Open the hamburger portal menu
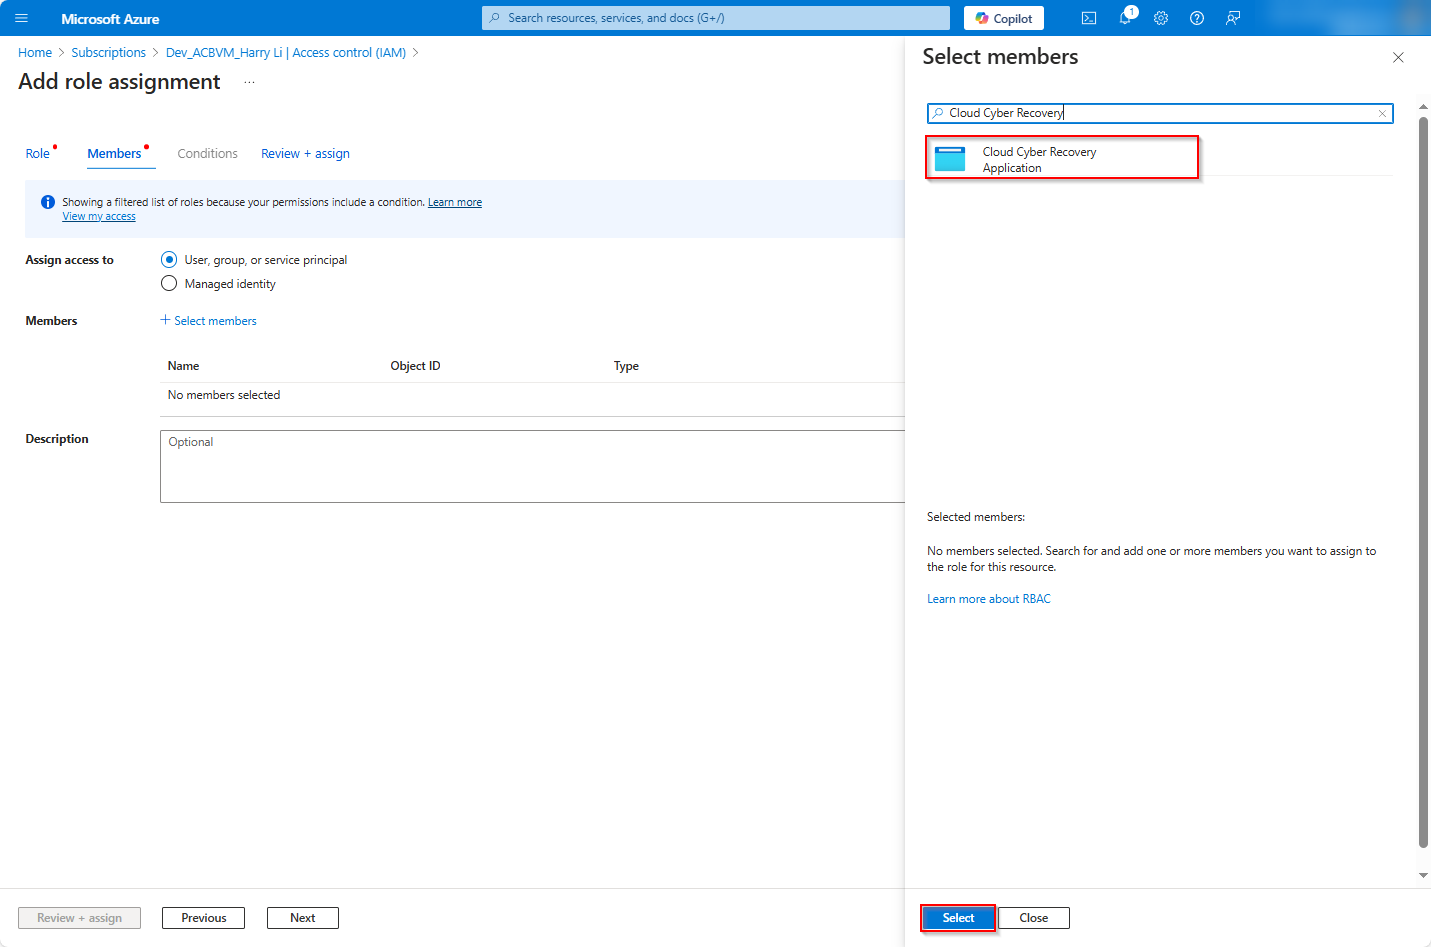 point(21,18)
